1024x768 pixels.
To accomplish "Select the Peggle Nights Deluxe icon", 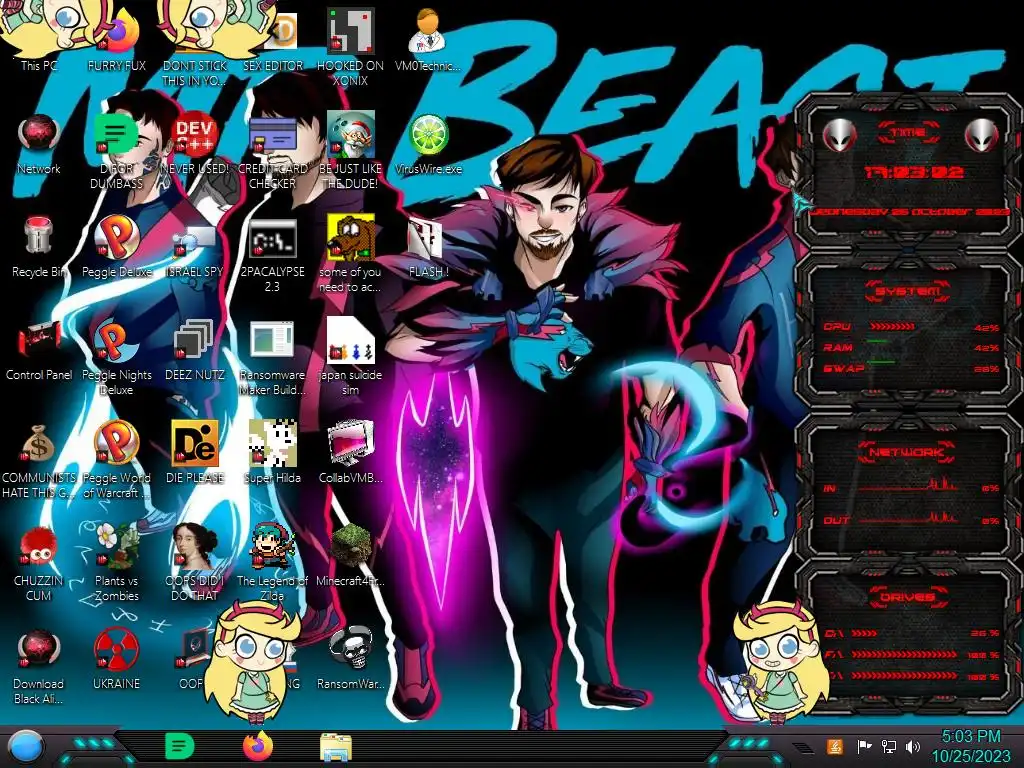I will tap(116, 357).
